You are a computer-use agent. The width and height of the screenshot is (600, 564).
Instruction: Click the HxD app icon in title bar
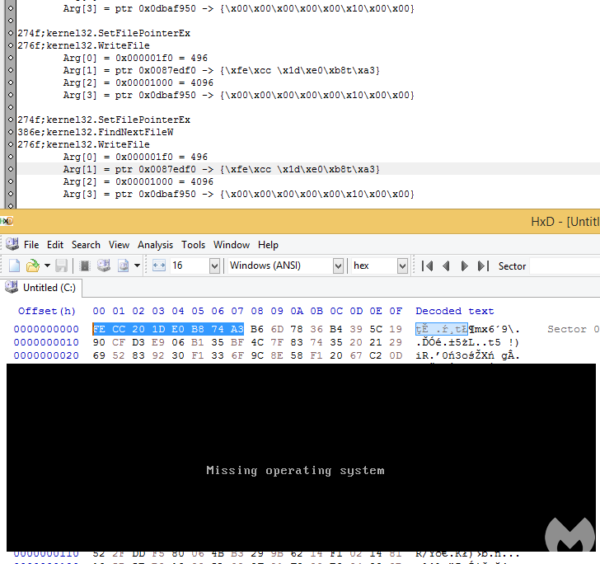[x=7, y=221]
